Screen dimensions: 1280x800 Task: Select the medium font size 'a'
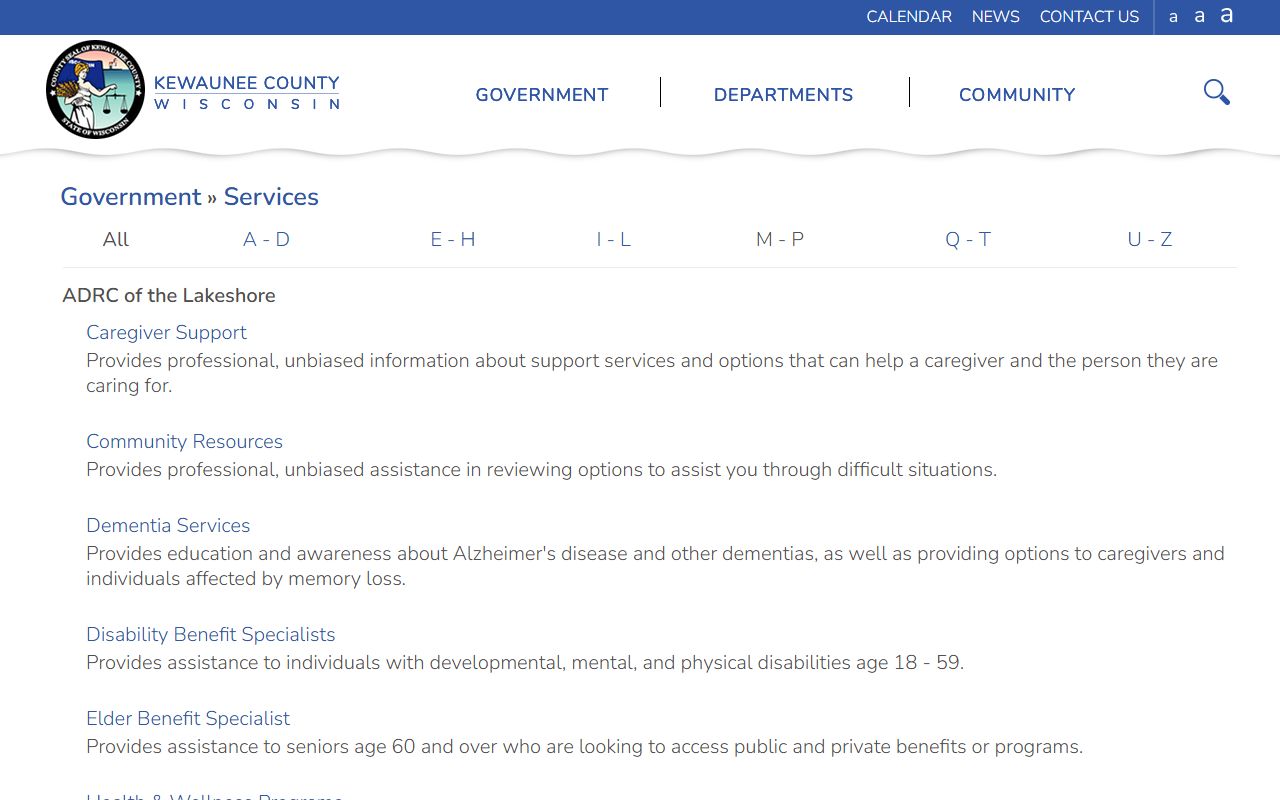point(1199,17)
